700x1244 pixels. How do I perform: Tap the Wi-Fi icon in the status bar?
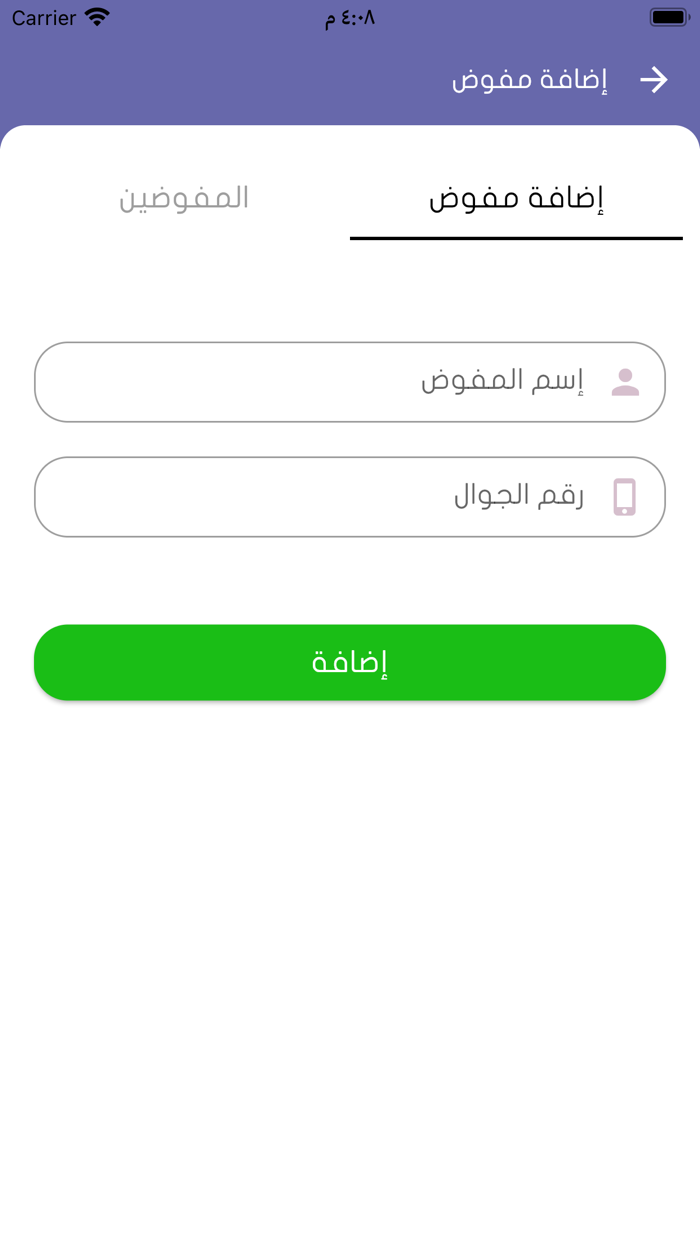96,16
